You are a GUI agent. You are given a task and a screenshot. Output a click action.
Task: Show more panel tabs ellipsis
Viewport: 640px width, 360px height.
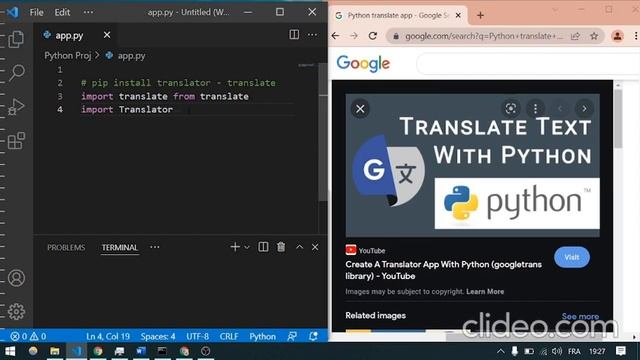(x=155, y=247)
